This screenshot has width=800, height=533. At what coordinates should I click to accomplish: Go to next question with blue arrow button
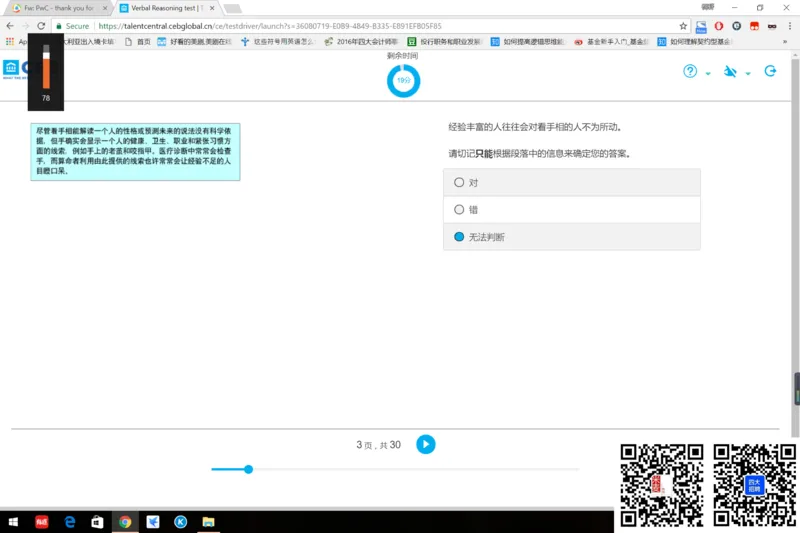(426, 444)
